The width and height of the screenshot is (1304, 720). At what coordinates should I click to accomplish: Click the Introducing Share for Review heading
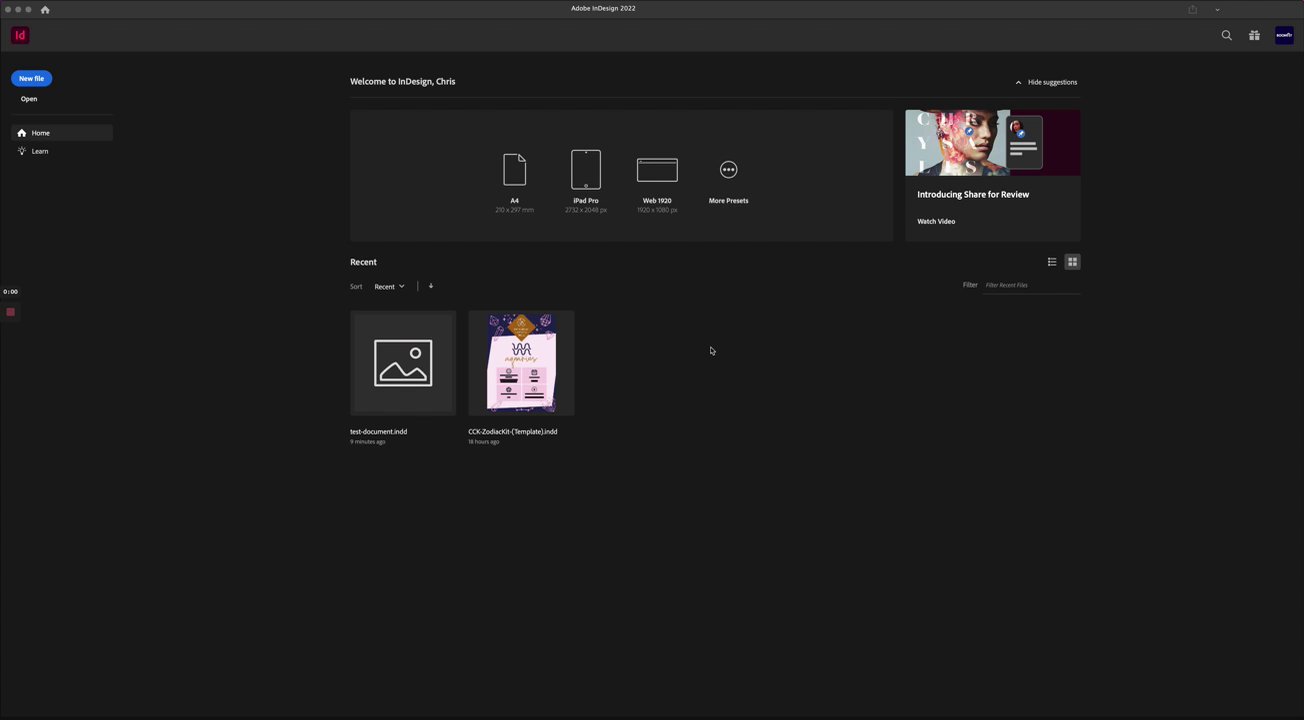[x=973, y=195]
